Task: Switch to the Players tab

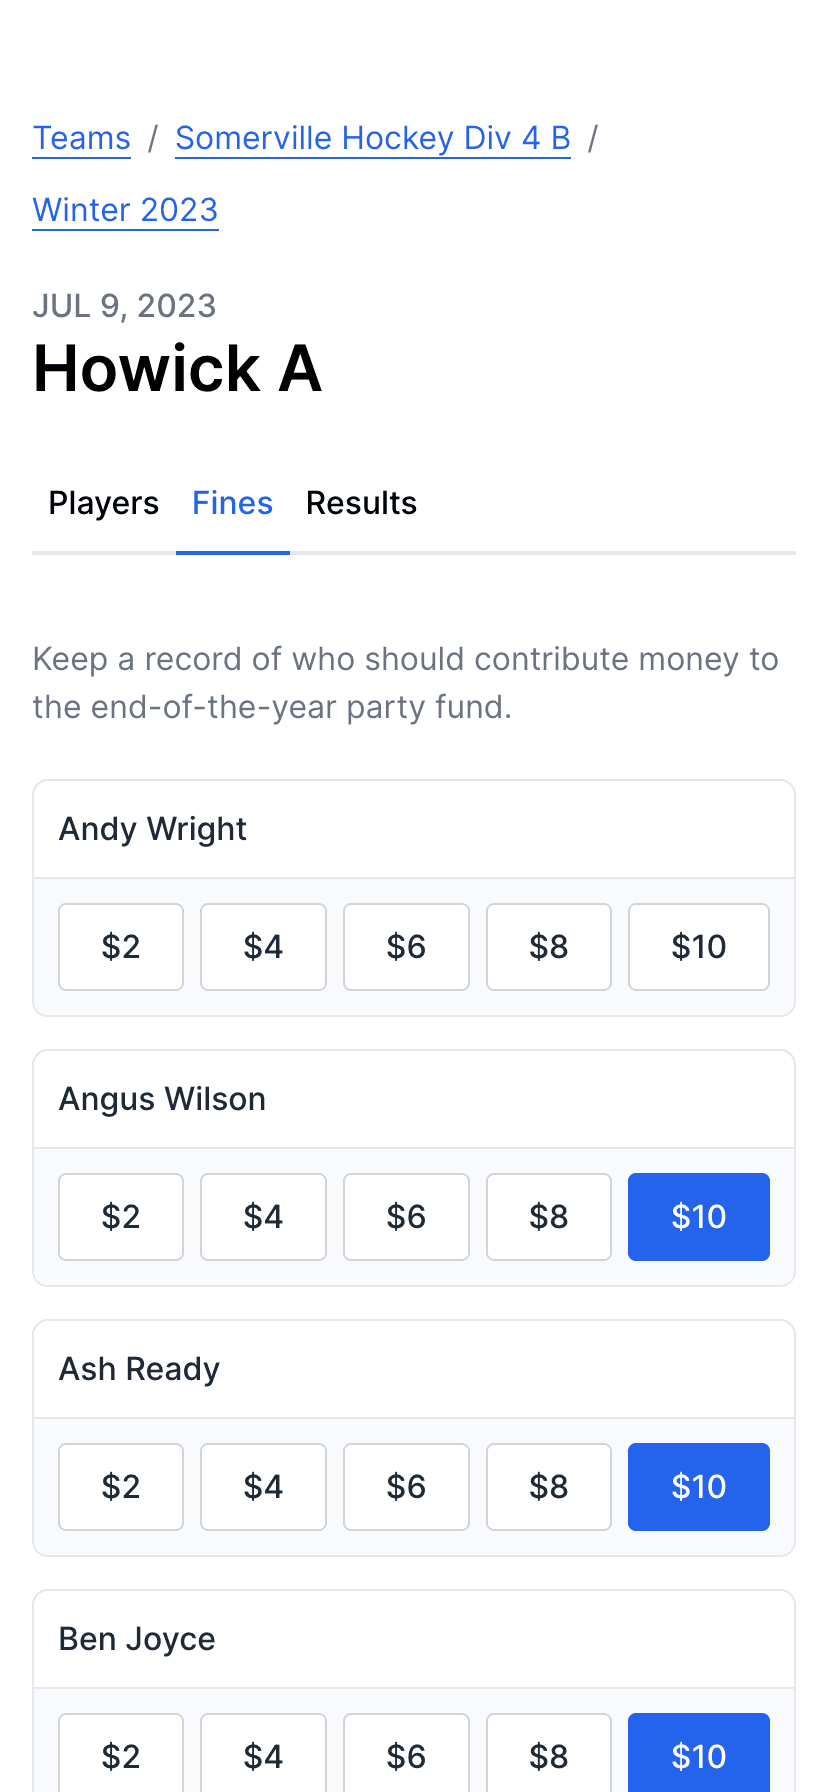Action: point(104,503)
